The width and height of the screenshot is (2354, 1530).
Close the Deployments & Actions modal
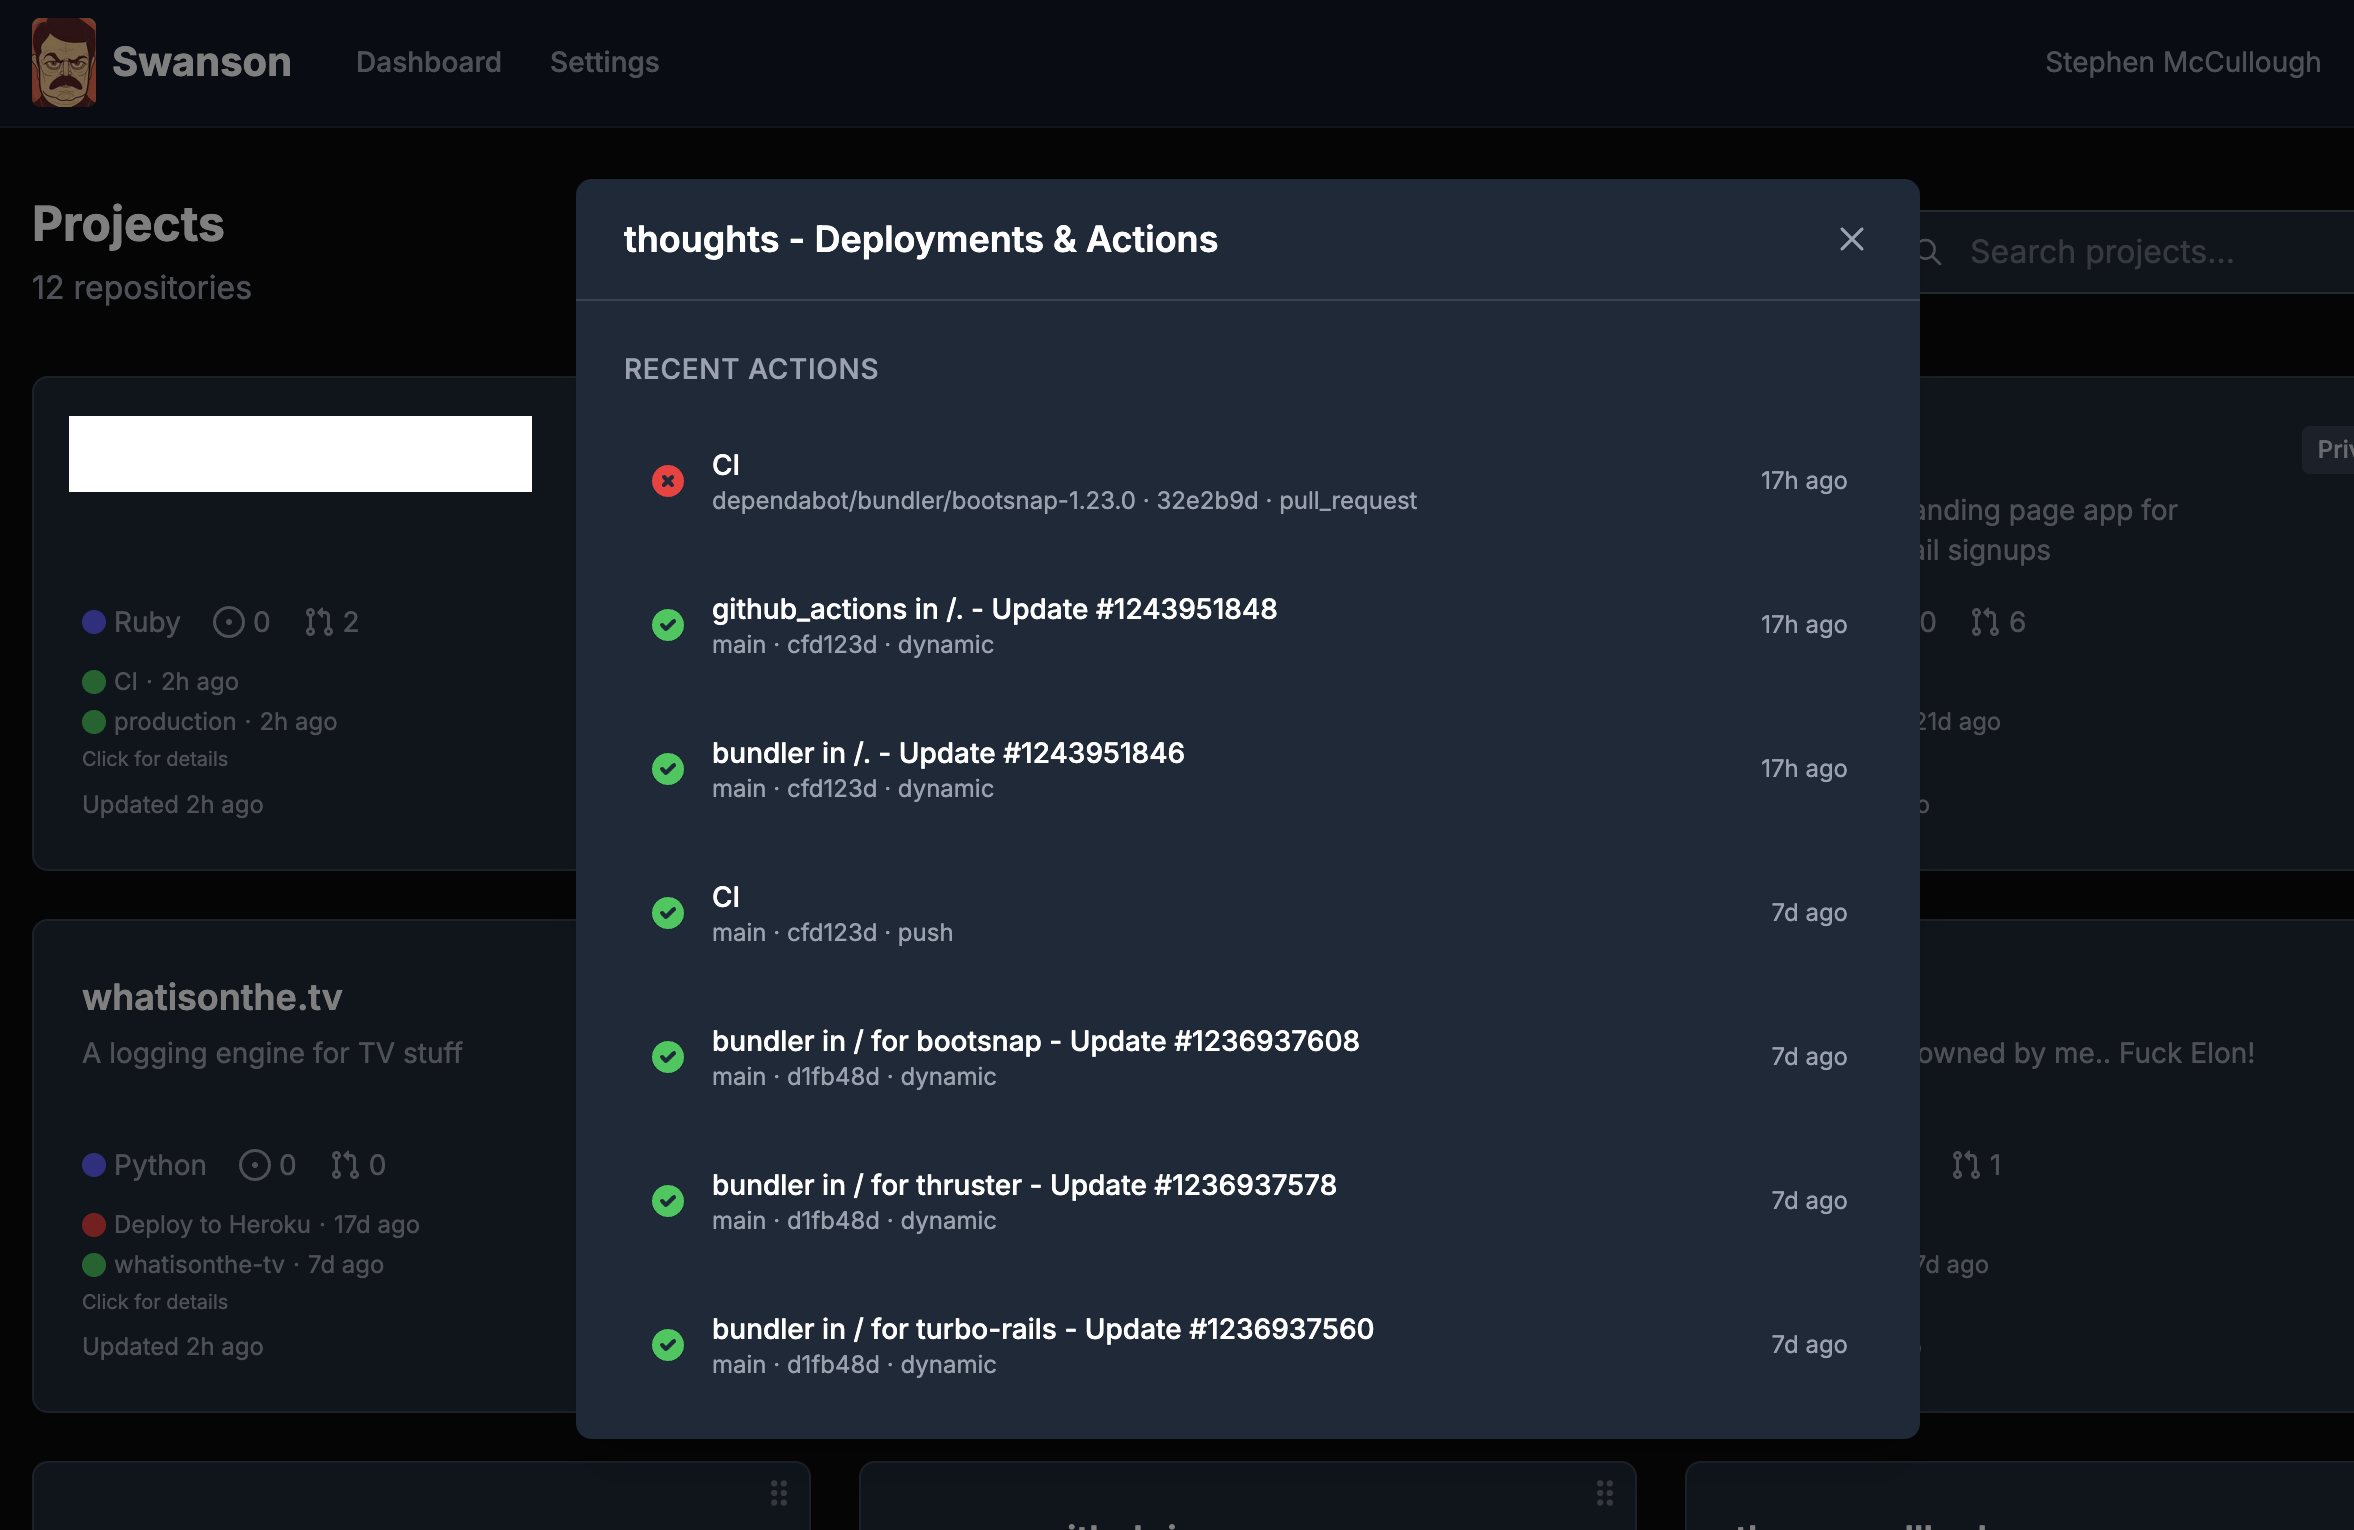[1851, 239]
